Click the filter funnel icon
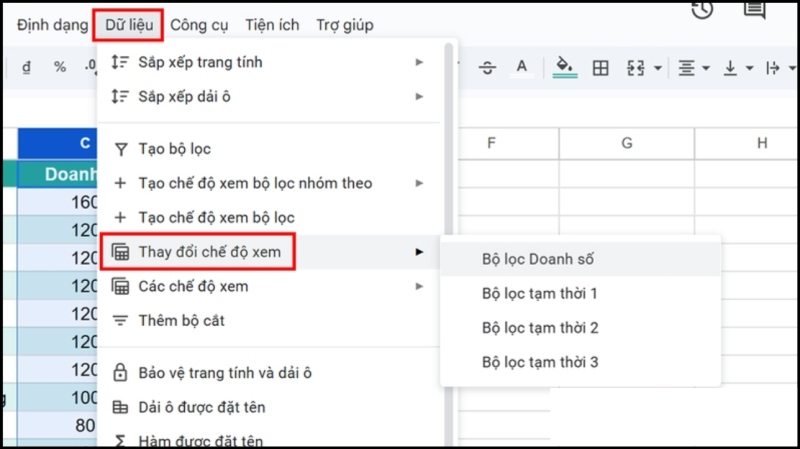800x449 pixels. point(120,149)
